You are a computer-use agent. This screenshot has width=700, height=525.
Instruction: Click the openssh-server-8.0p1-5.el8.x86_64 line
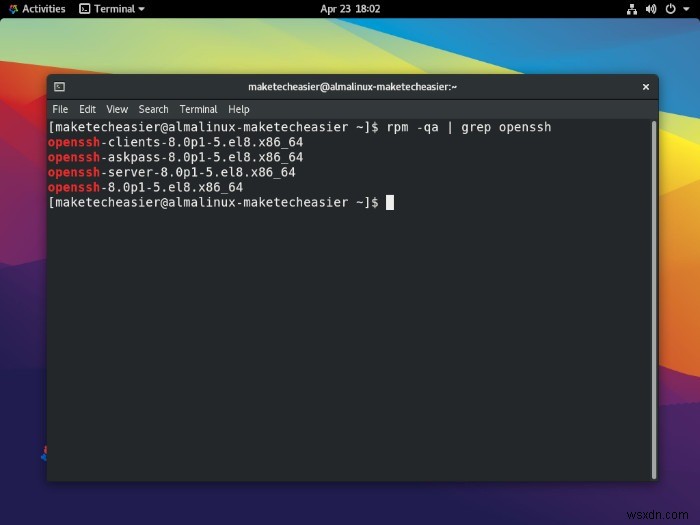171,172
